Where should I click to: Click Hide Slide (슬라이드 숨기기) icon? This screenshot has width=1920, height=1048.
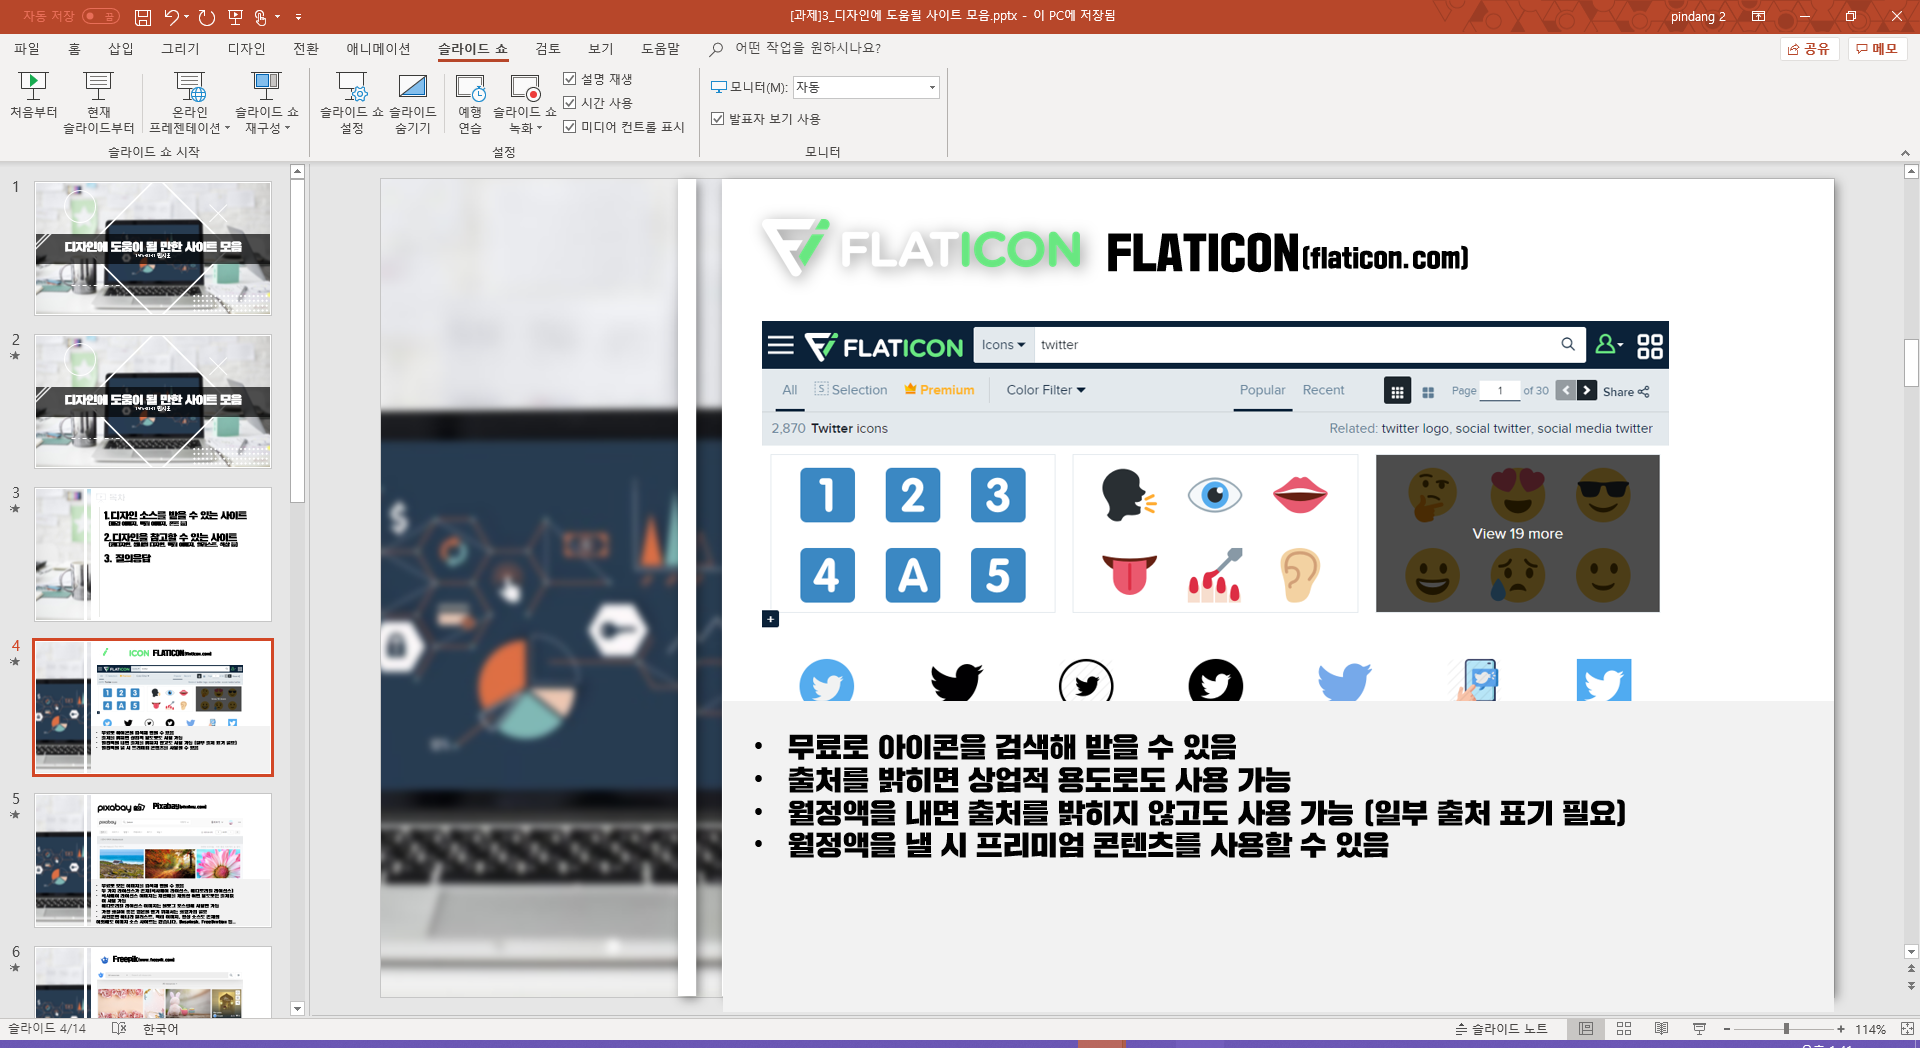412,102
